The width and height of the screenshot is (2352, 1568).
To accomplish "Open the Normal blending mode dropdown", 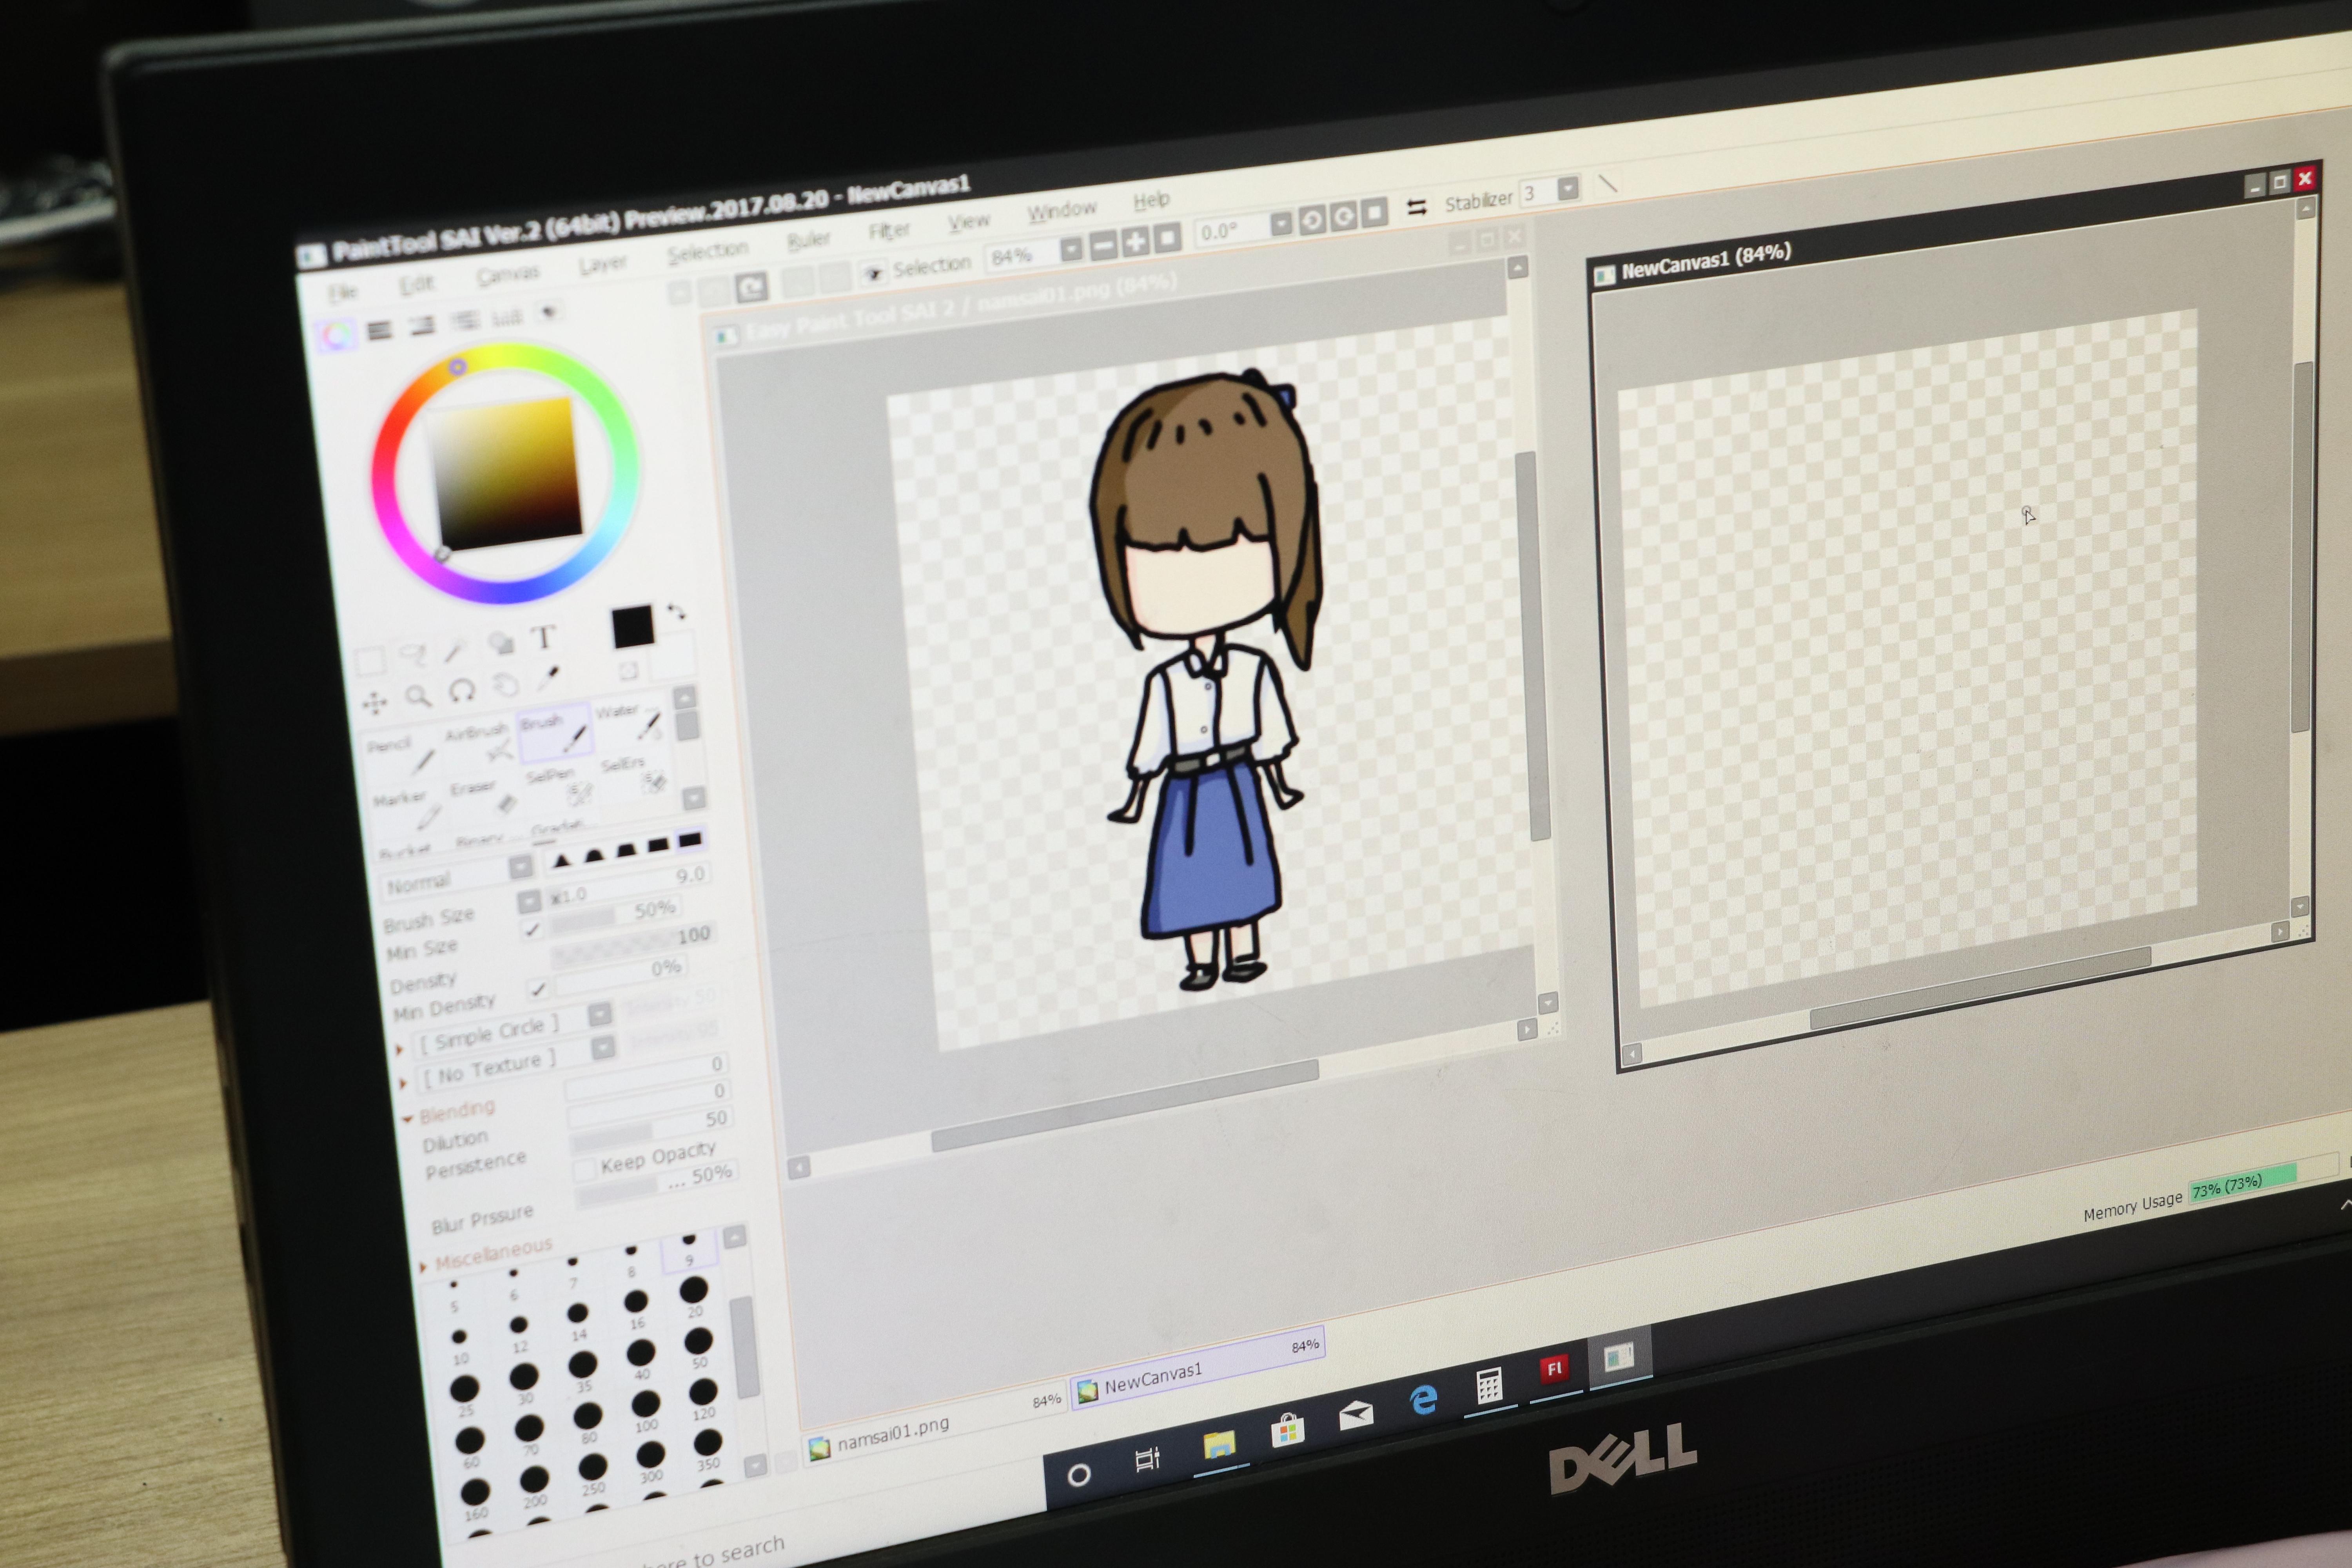I will click(x=521, y=867).
